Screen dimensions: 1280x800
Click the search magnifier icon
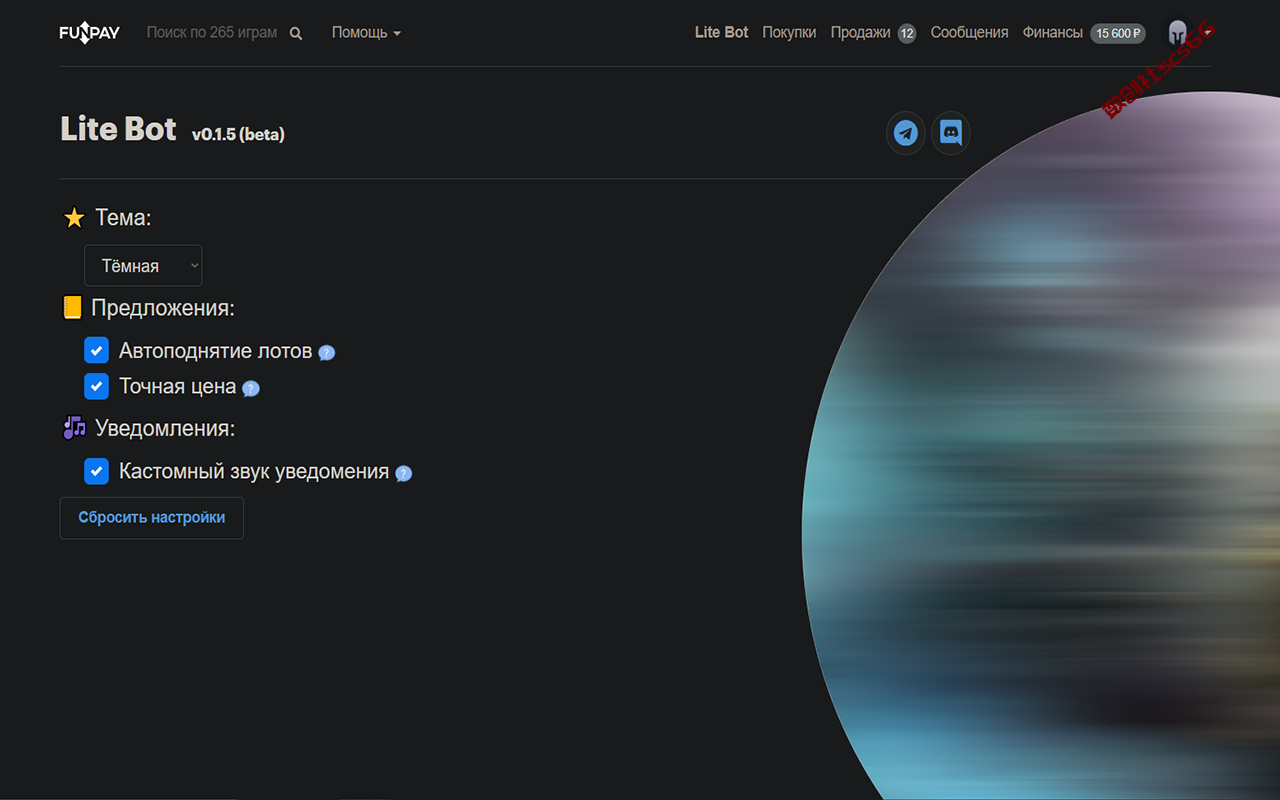coord(296,33)
